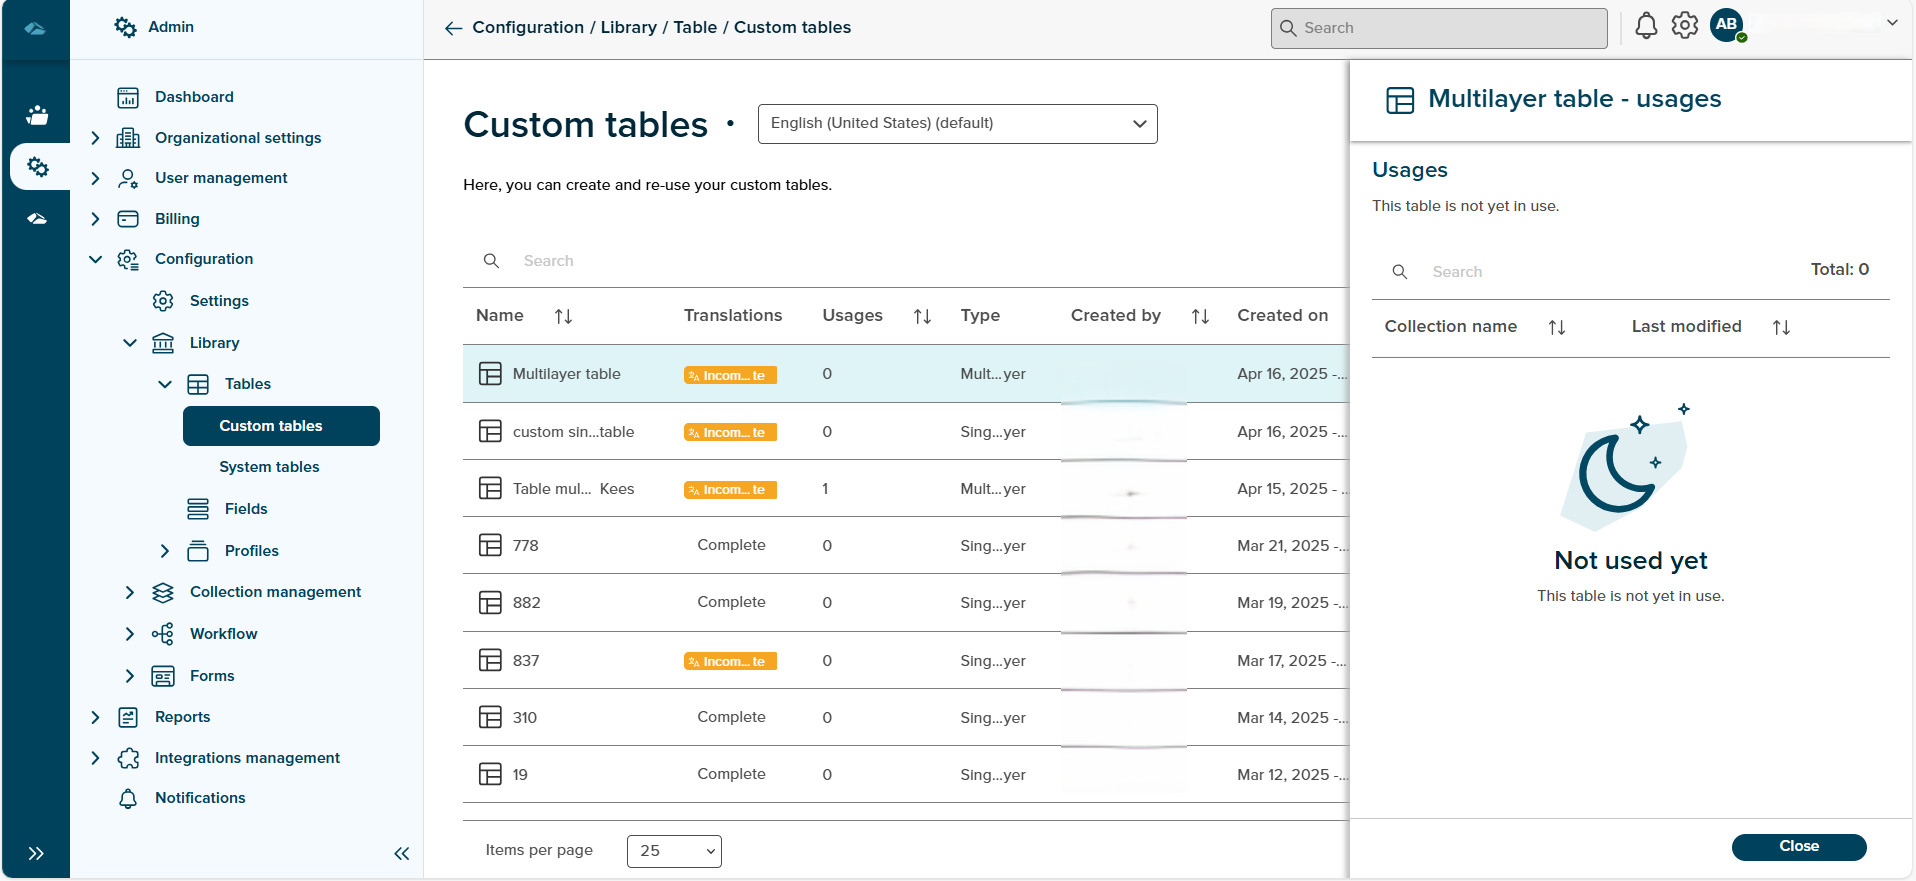1916x881 pixels.
Task: Close the Multilayer table usages panel
Action: [x=1798, y=846]
